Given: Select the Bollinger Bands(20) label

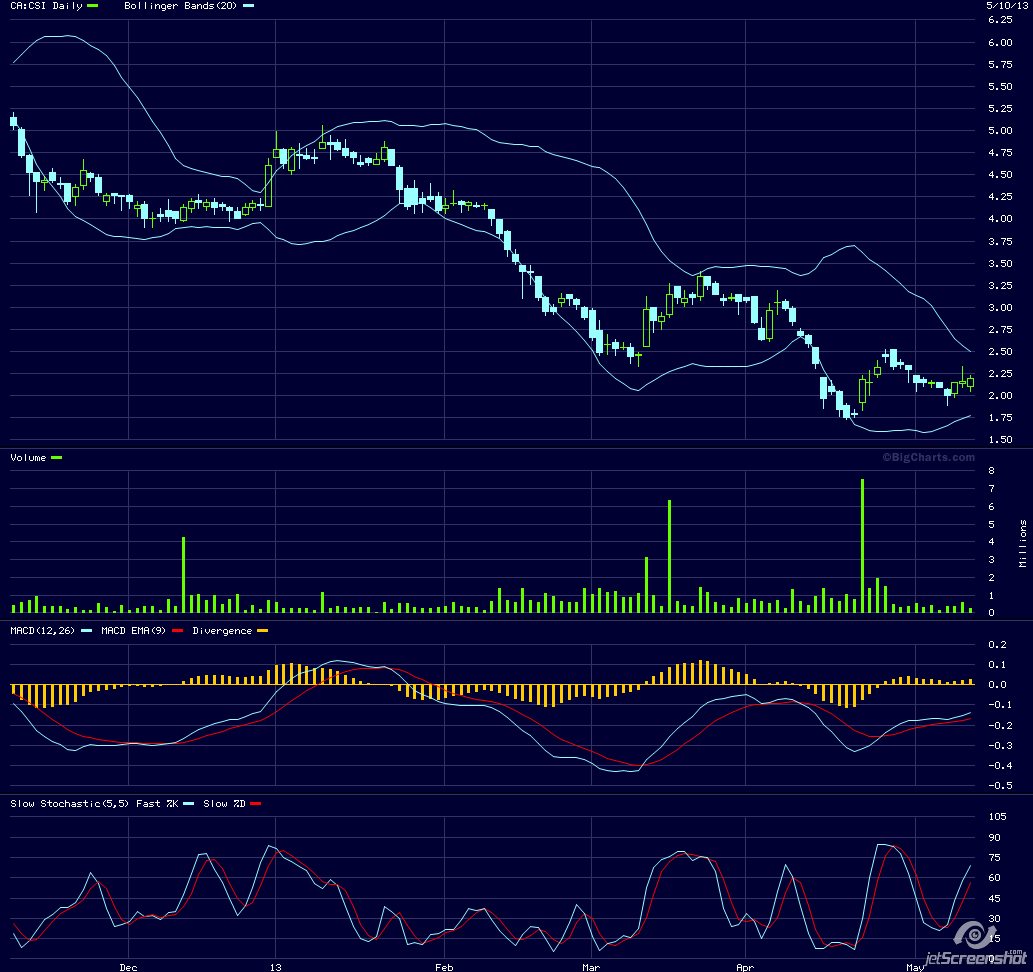Looking at the screenshot, I should pyautogui.click(x=181, y=6).
